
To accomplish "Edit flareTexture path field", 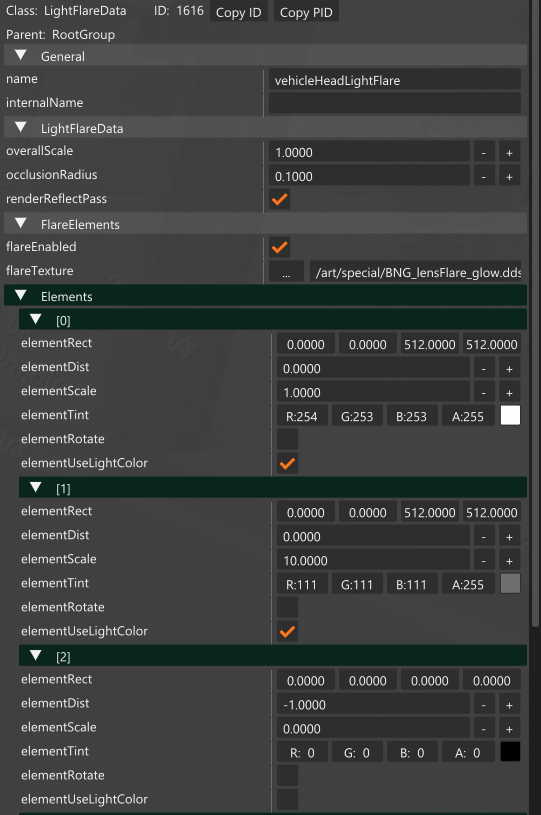I will tap(415, 271).
